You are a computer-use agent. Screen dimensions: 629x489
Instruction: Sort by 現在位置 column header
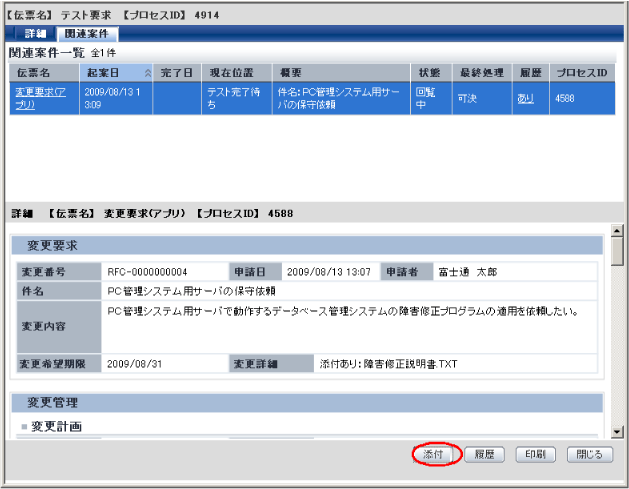tap(237, 73)
